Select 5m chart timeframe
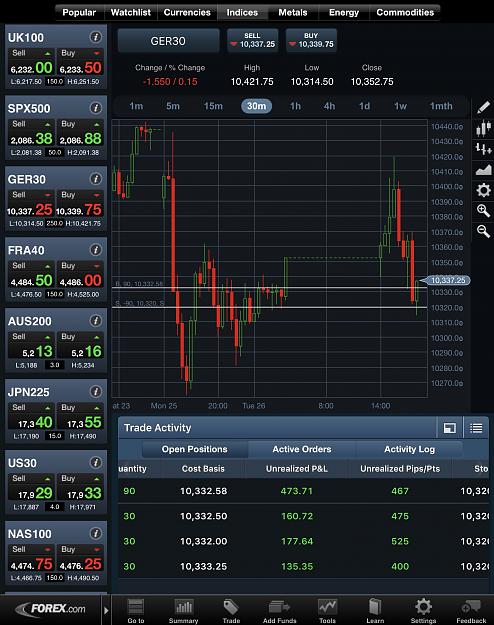Viewport: 494px width, 625px height. pos(173,106)
